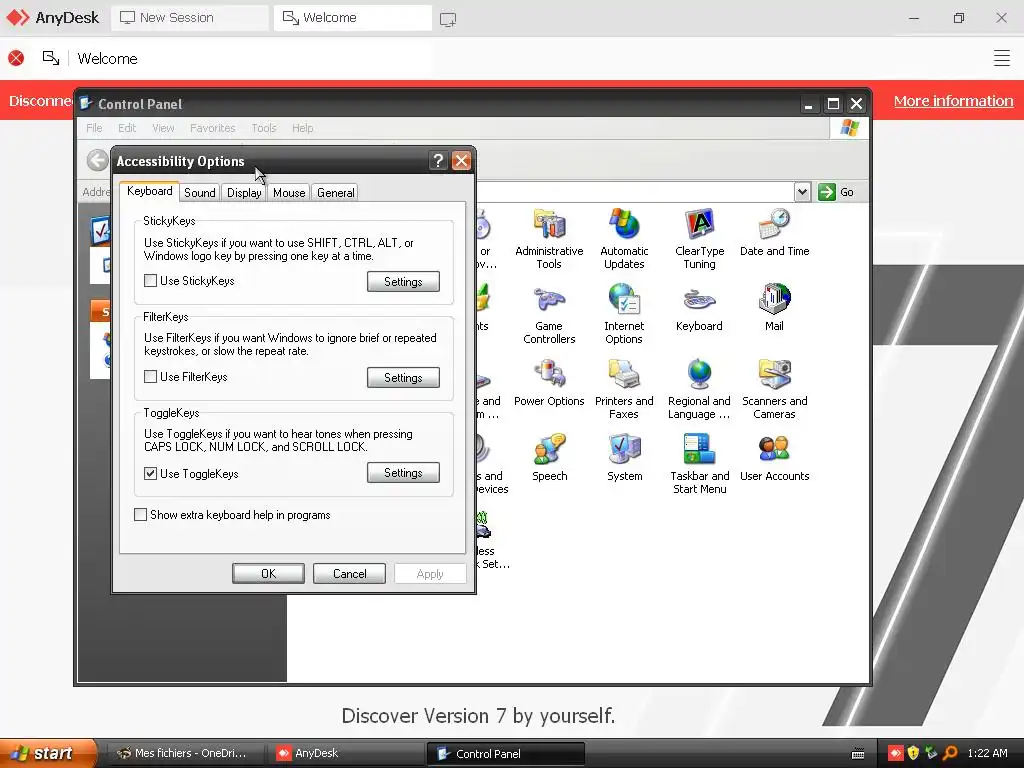The width and height of the screenshot is (1024, 768).
Task: Open Date and Time icon
Action: [x=774, y=232]
